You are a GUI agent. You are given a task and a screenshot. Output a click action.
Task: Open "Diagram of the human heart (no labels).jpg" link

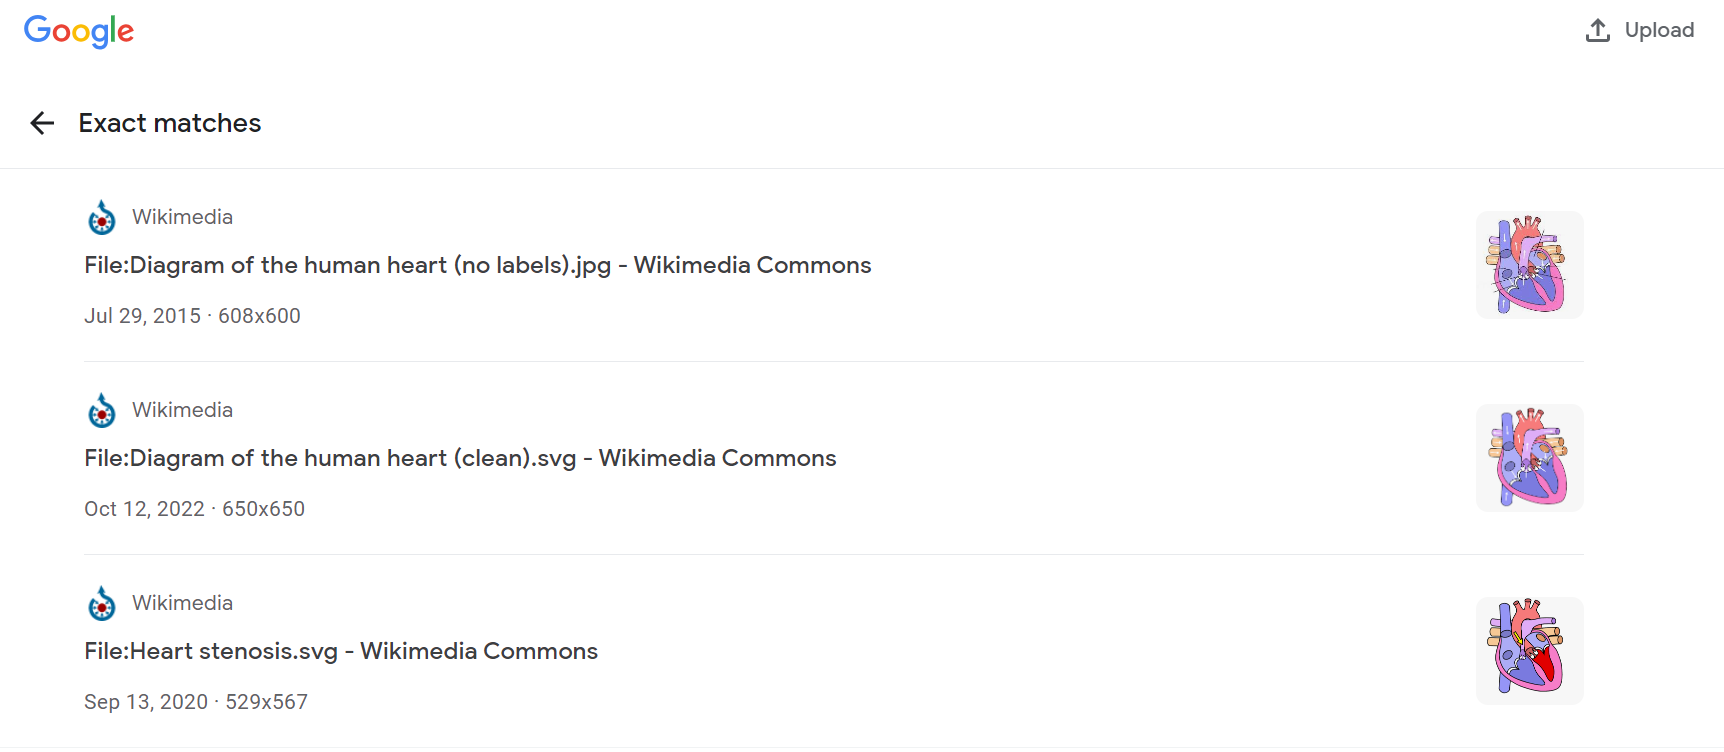477,265
